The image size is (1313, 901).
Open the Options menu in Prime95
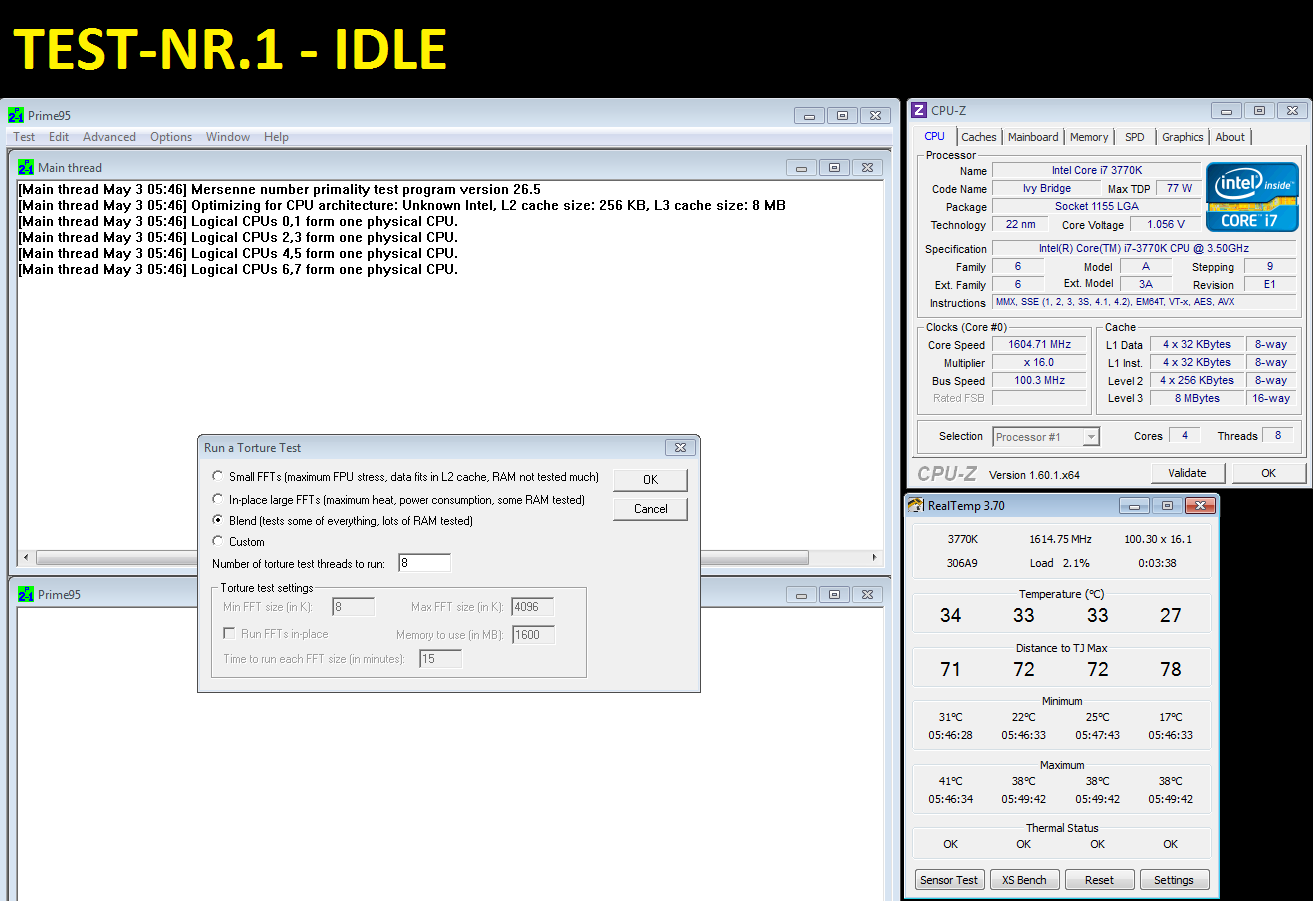pos(171,137)
